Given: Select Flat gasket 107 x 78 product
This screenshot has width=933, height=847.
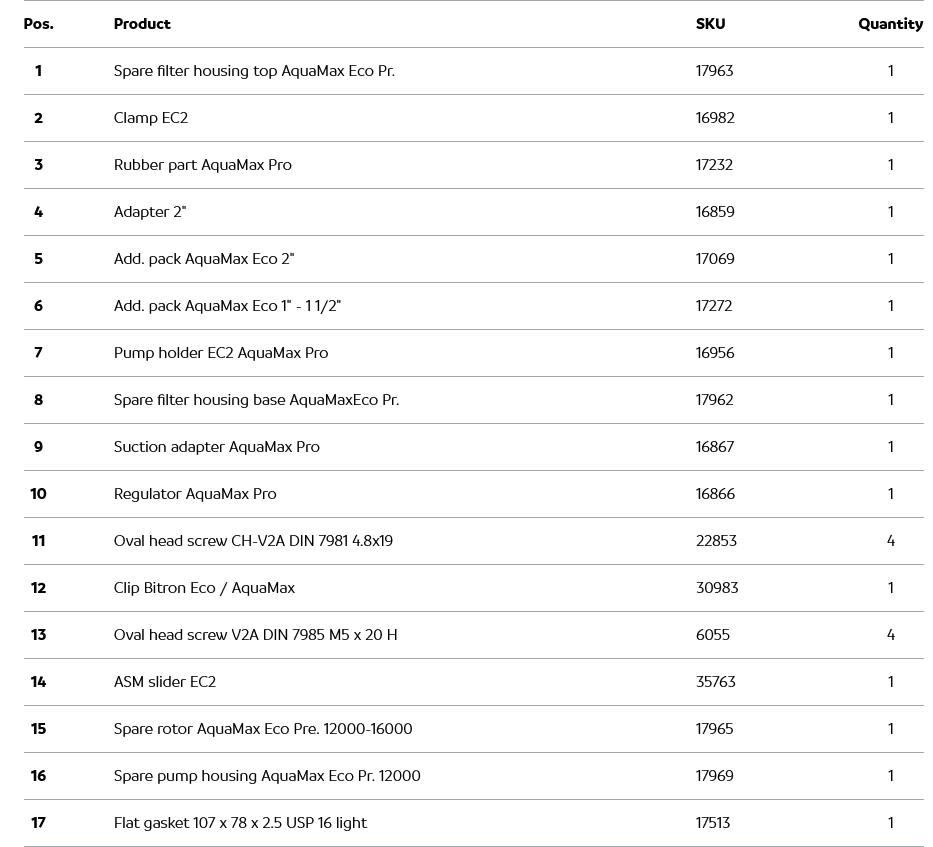Looking at the screenshot, I should point(240,823).
